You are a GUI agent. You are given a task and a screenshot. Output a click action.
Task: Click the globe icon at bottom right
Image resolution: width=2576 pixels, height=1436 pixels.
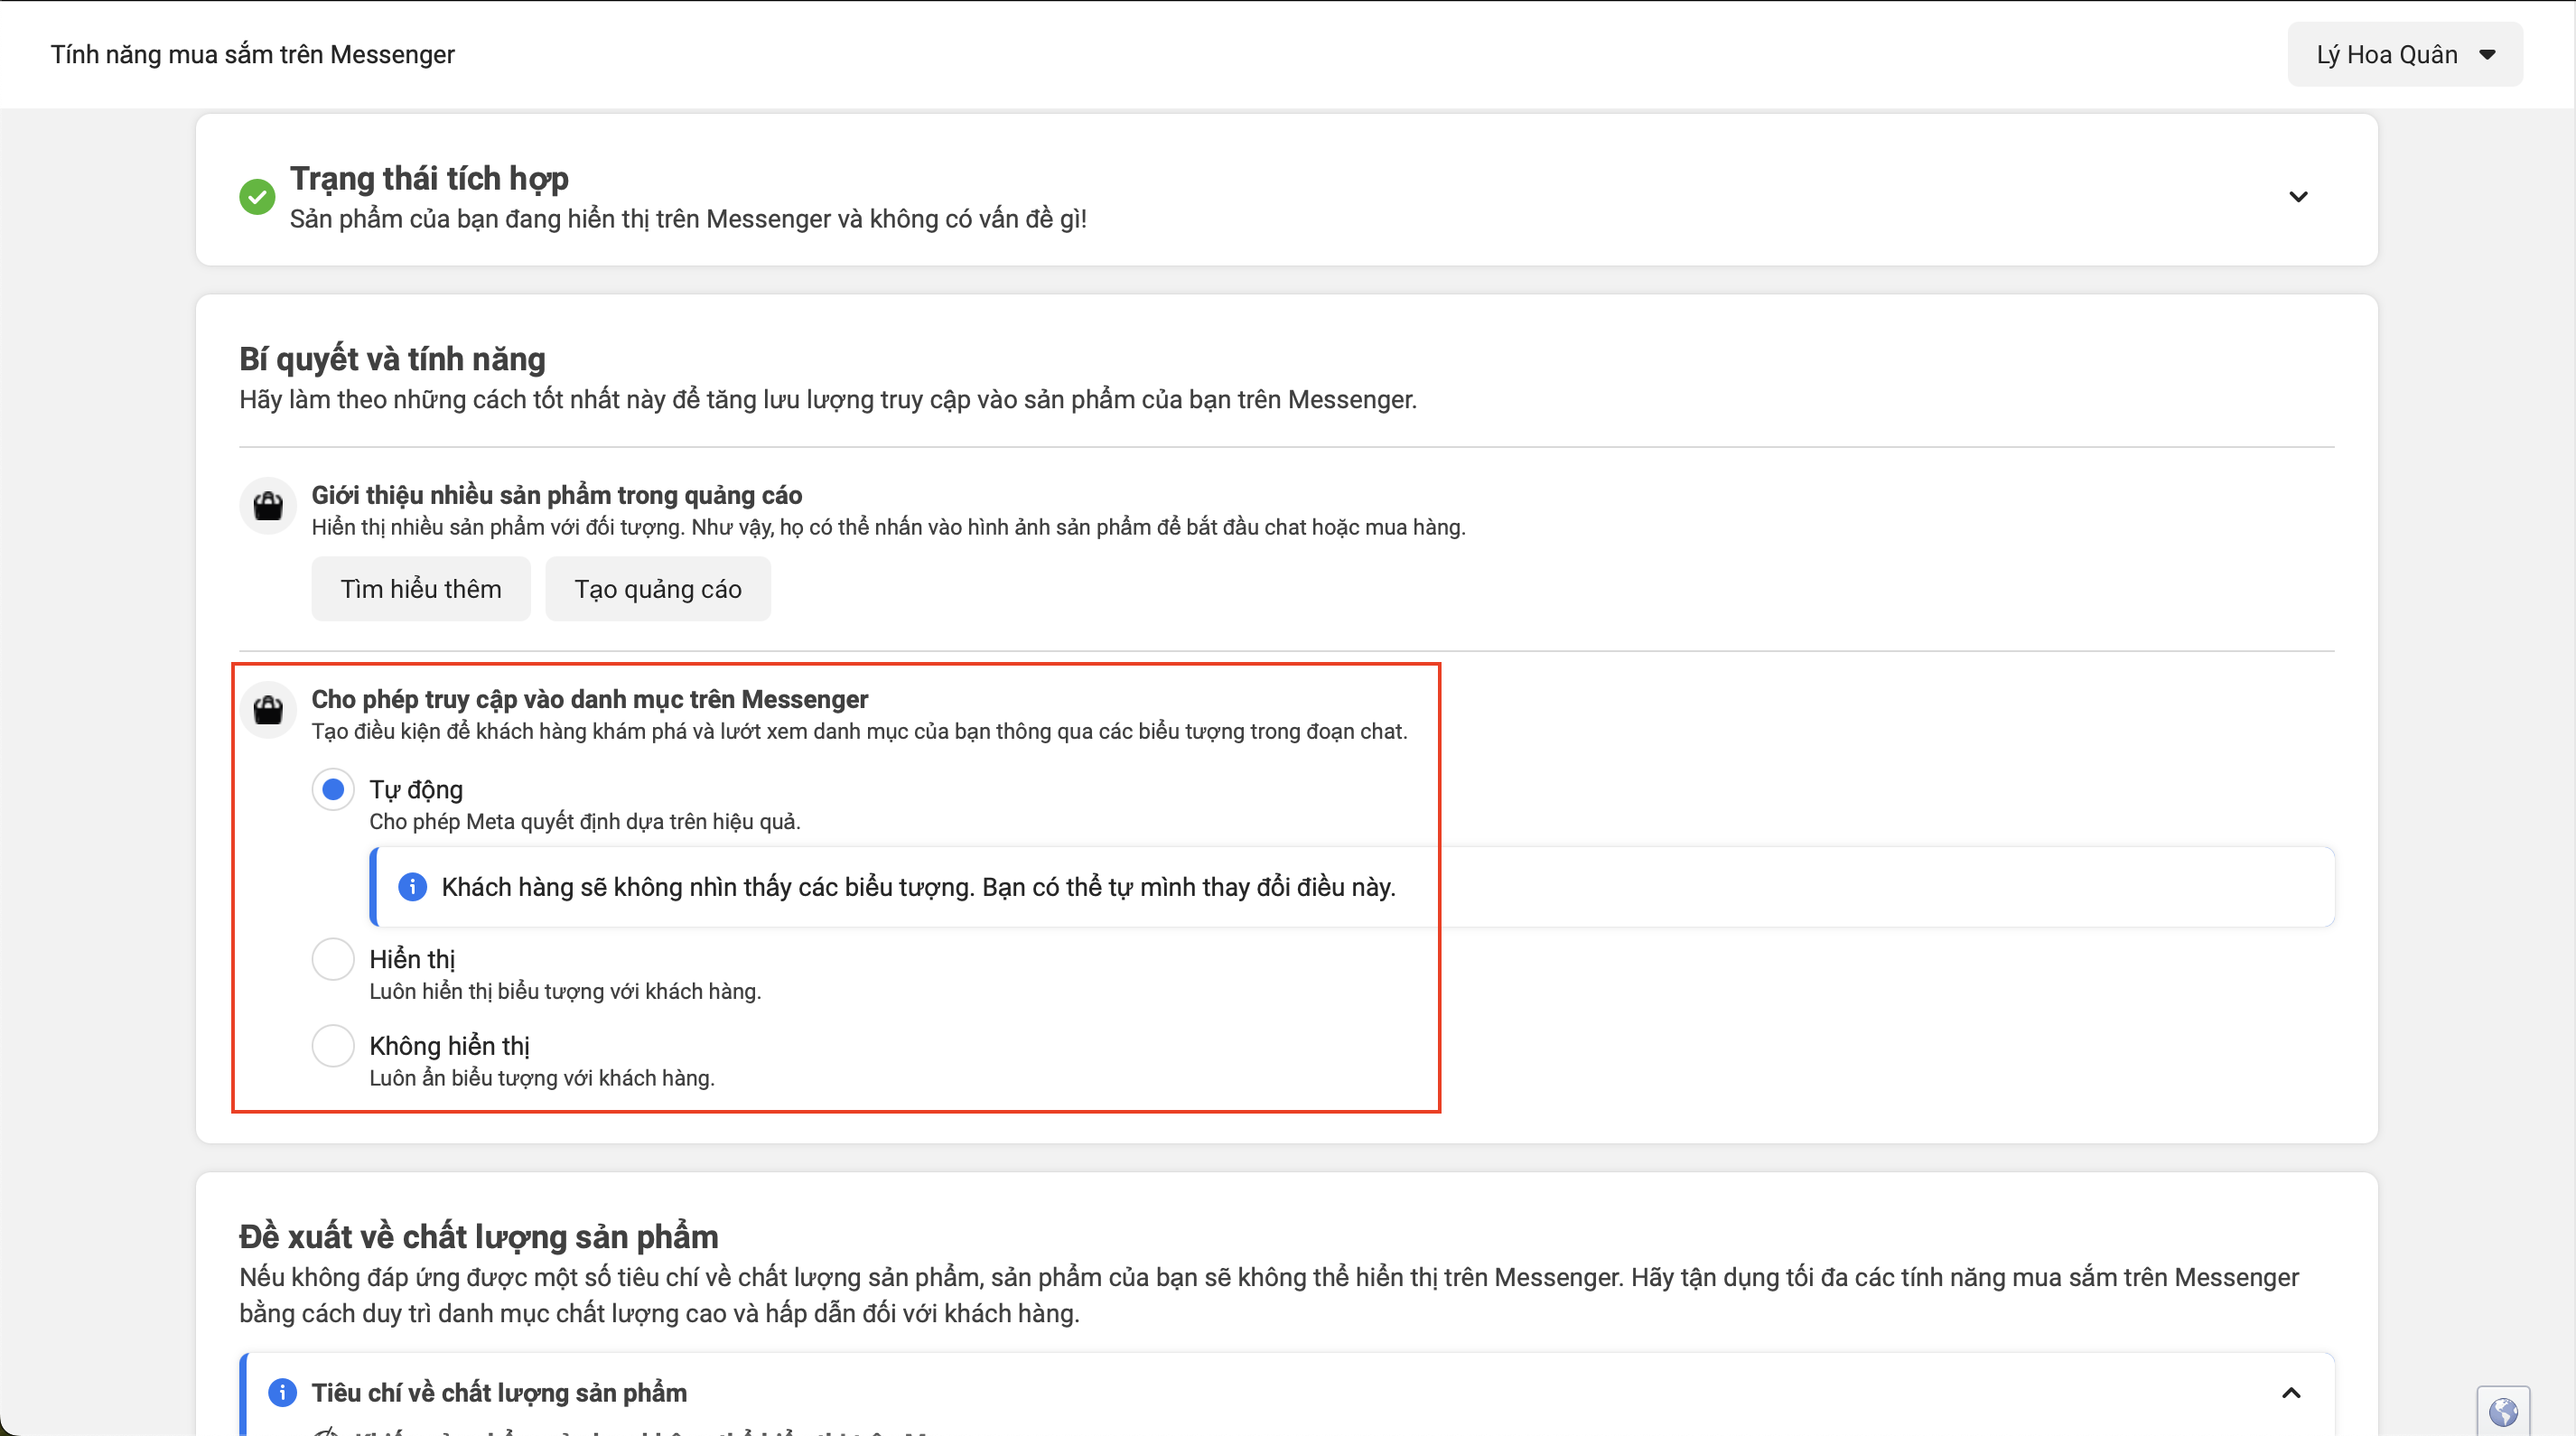click(x=2503, y=1412)
